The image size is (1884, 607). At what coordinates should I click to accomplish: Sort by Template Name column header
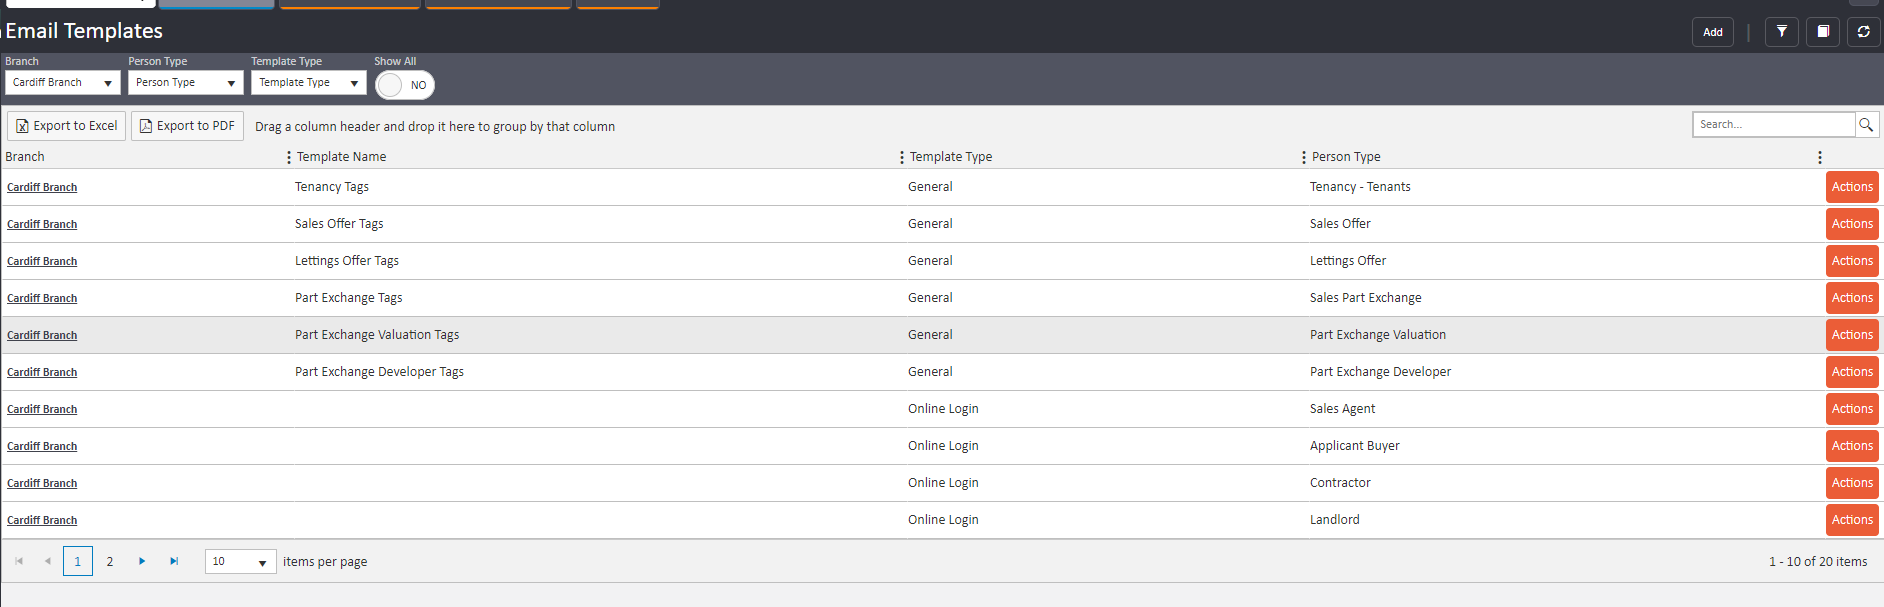[342, 157]
